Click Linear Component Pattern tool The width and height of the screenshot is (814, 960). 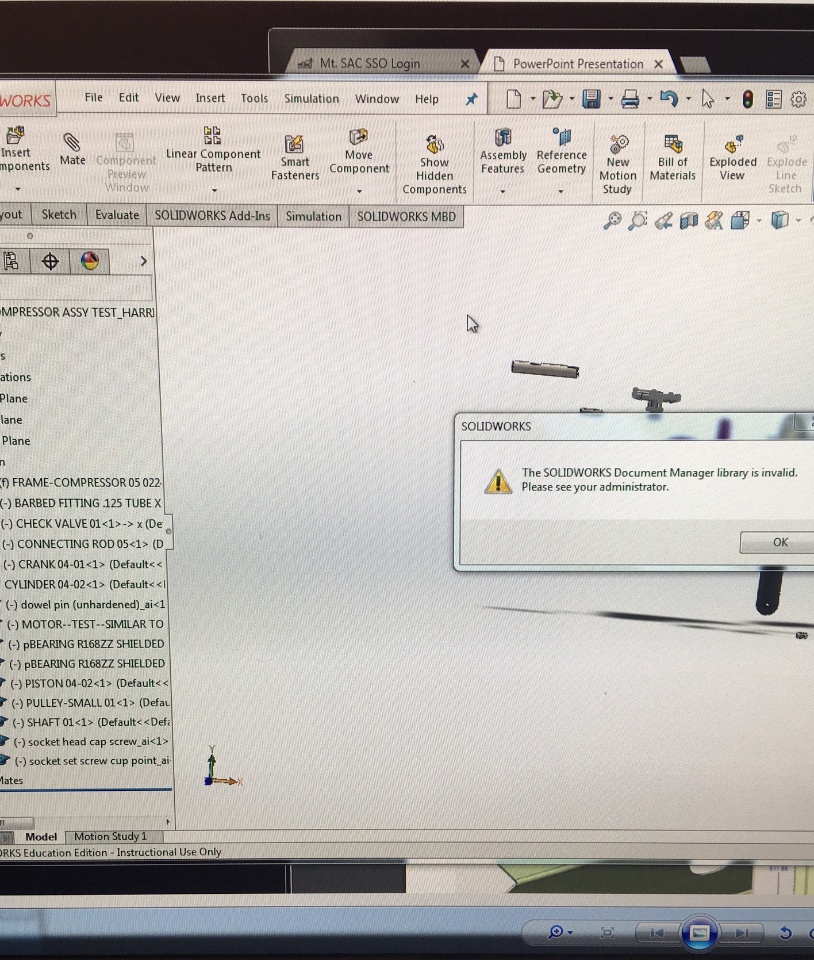213,150
